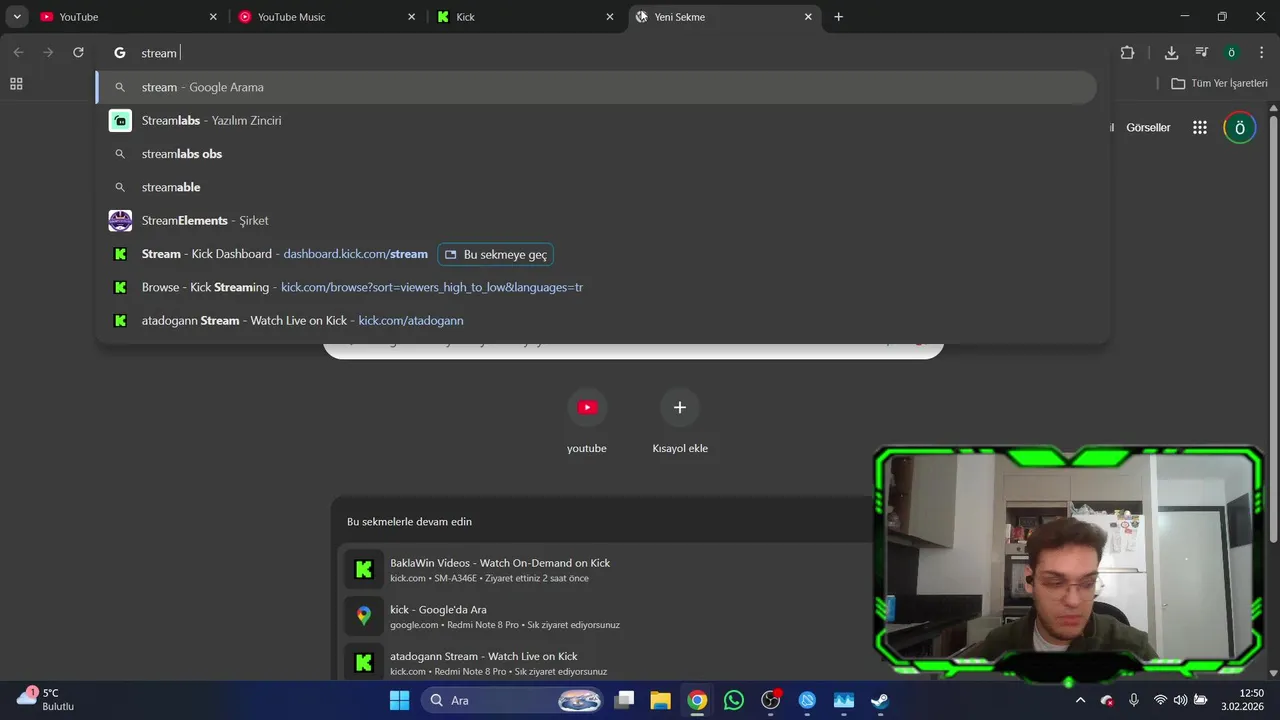This screenshot has width=1280, height=720.
Task: Open the Google apps grid icon
Action: 1200,128
